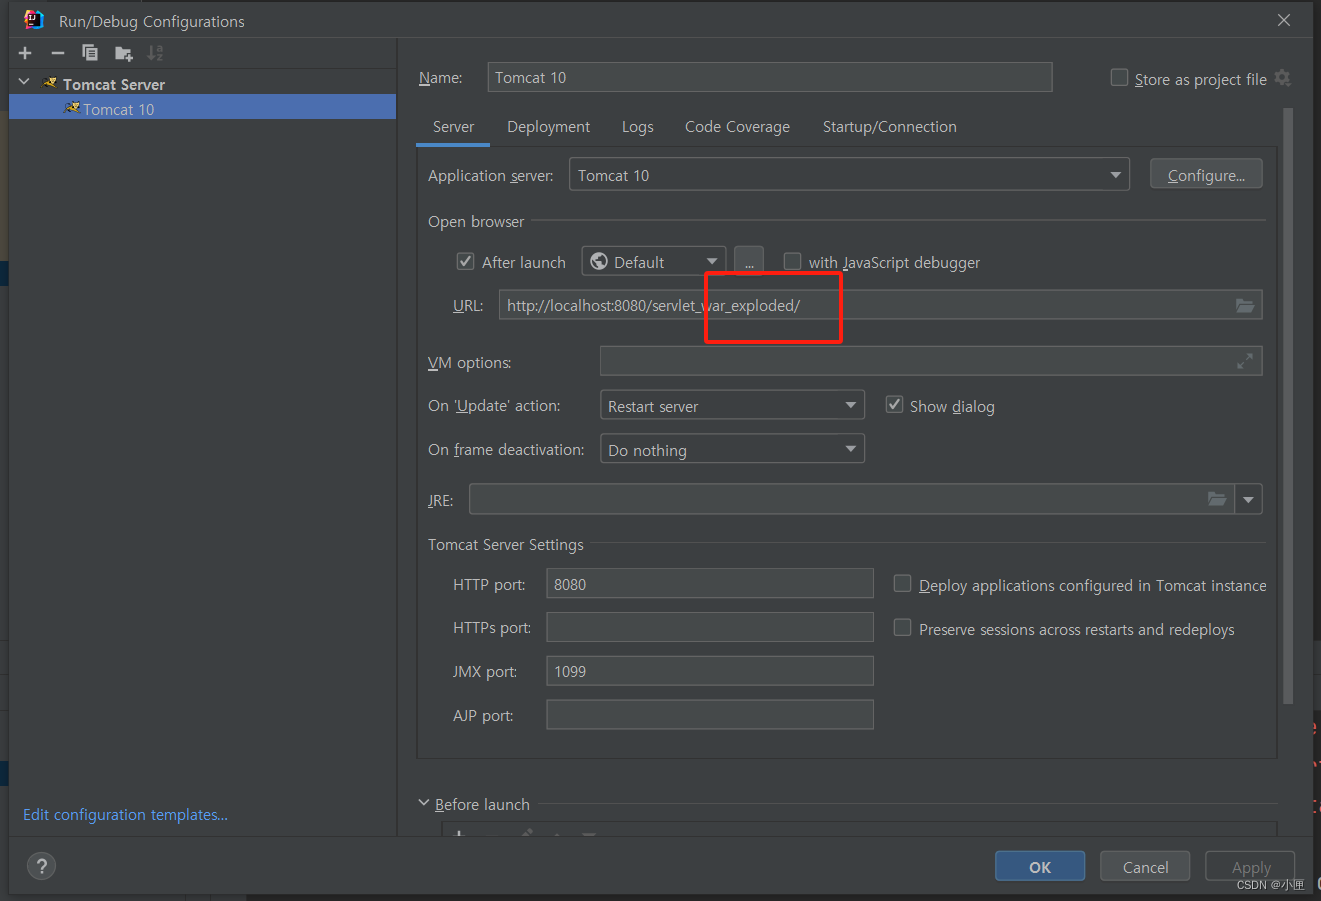
Task: Confirm with the OK button
Action: pyautogui.click(x=1040, y=866)
